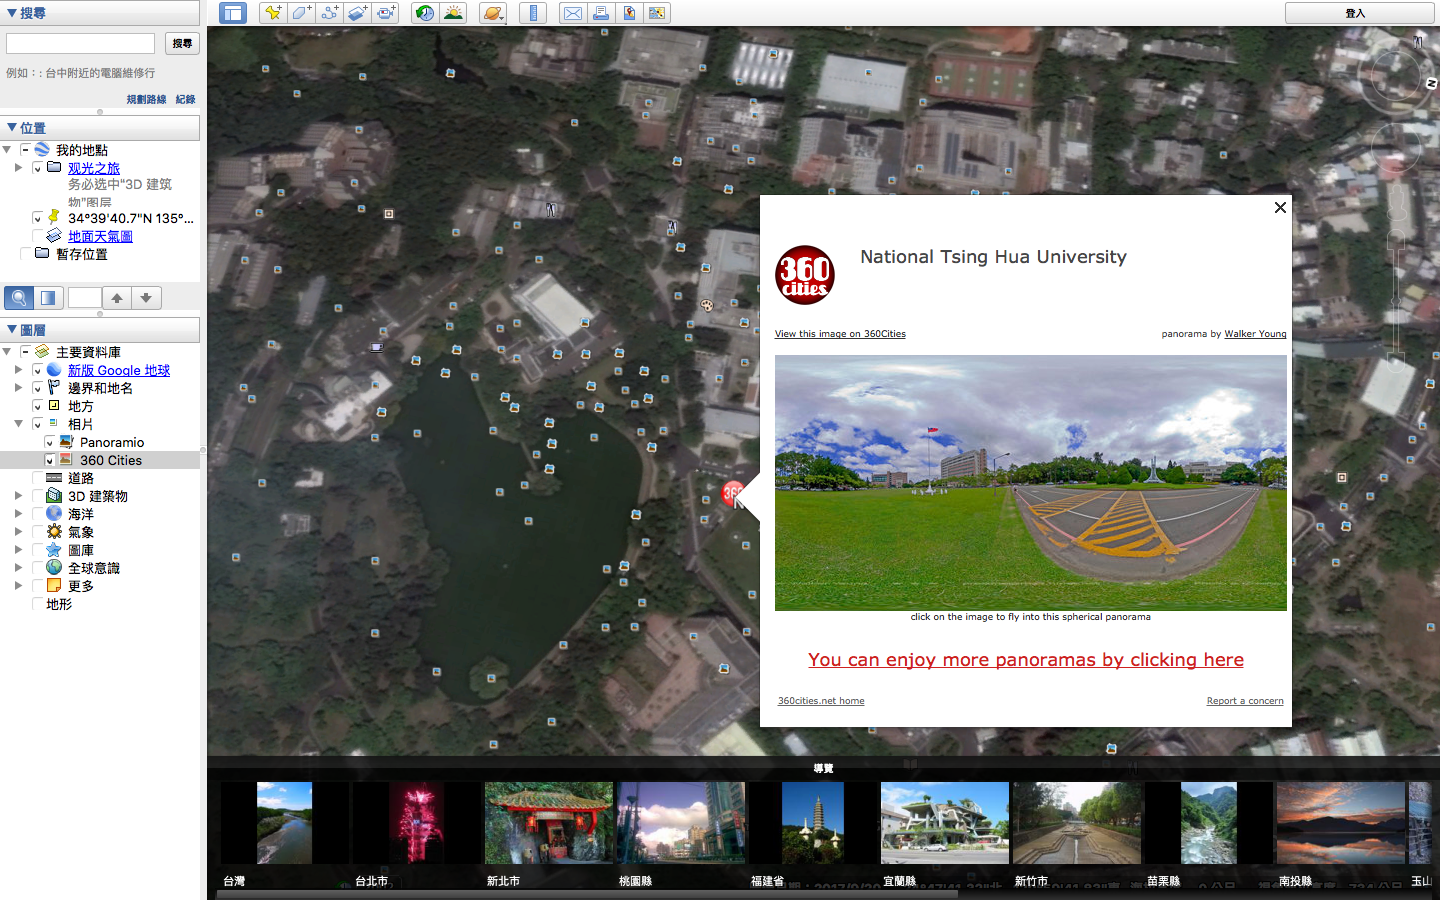Uncheck the 360 Cities layer checkbox
Screen dimensions: 1440x900
click(x=49, y=460)
